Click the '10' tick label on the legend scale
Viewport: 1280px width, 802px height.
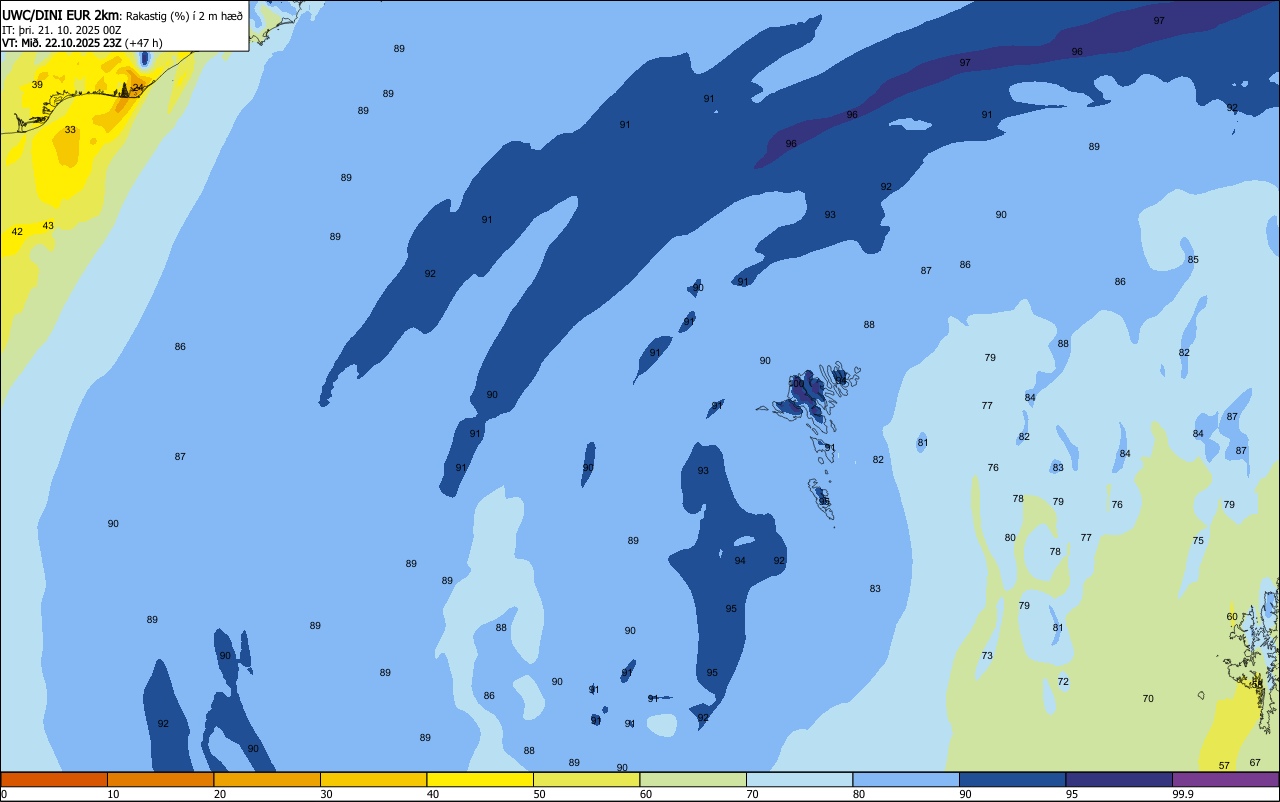(x=113, y=794)
